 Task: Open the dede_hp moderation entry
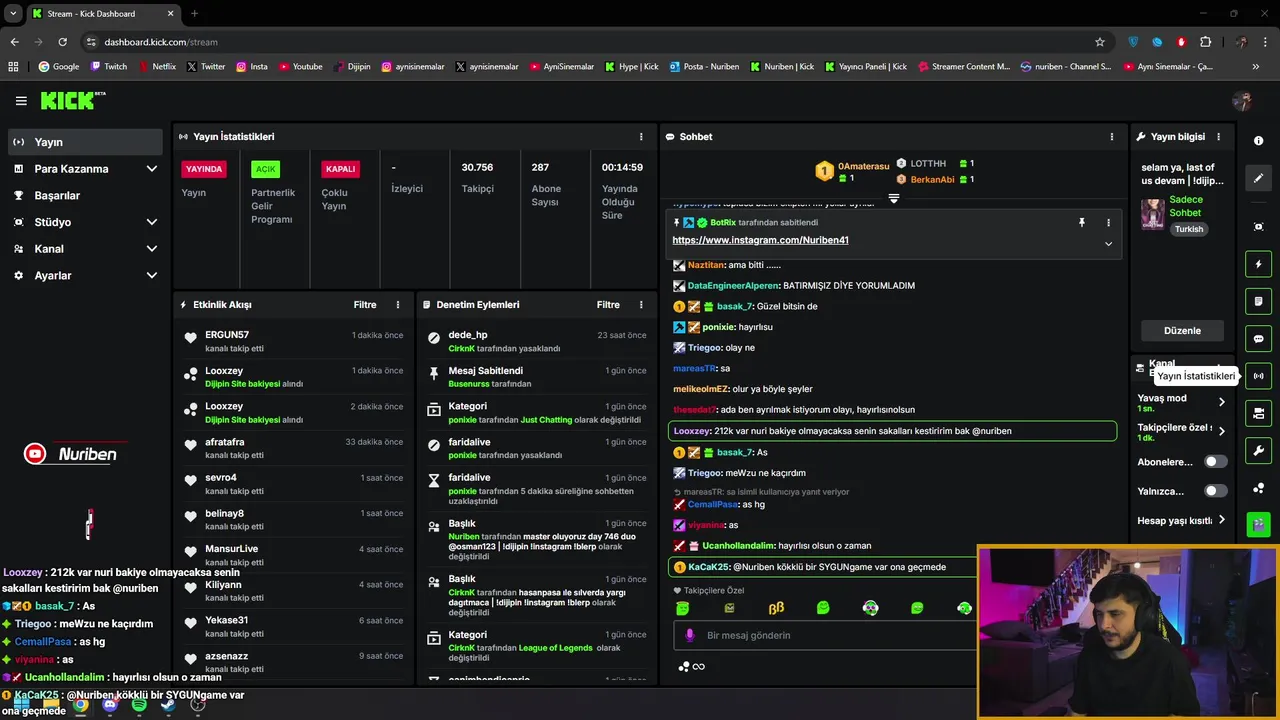pyautogui.click(x=536, y=342)
